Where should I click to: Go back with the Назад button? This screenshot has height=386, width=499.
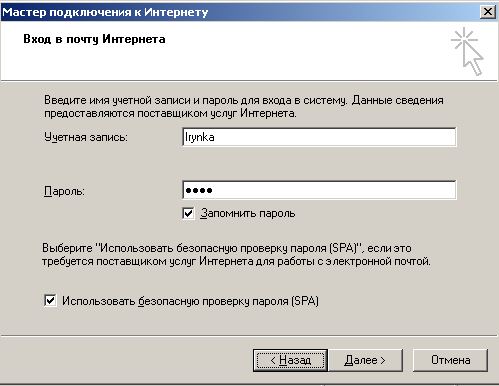tap(290, 360)
